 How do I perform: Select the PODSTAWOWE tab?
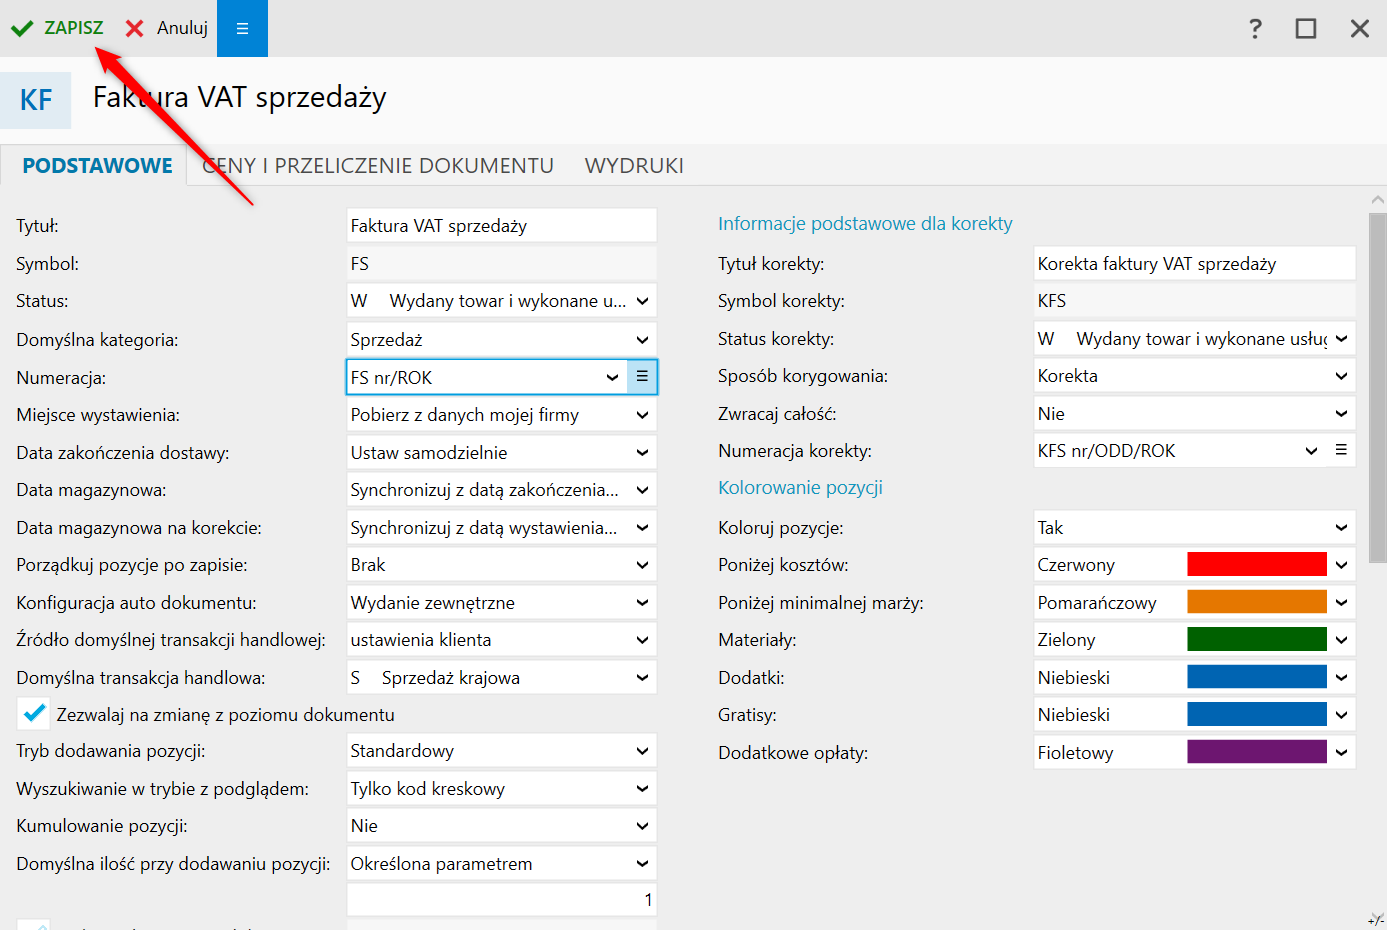97,166
